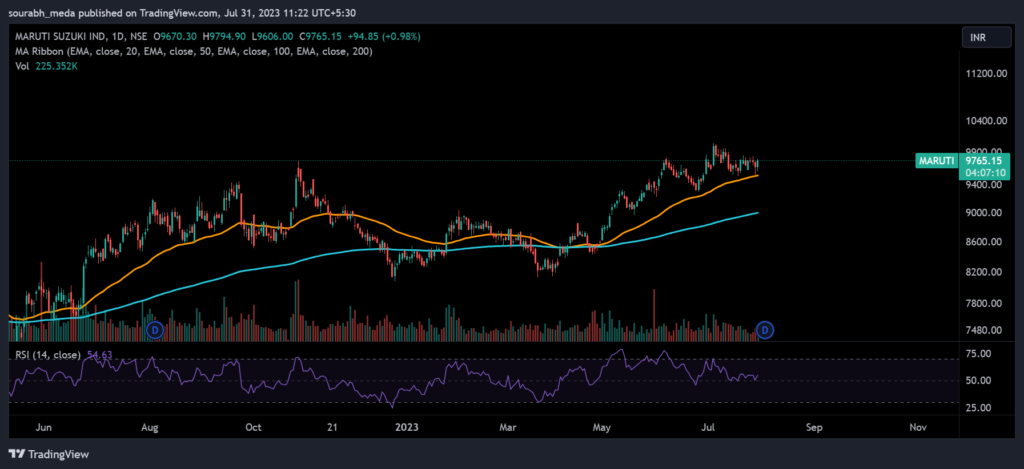Click the 7480.00 price axis label

(983, 330)
